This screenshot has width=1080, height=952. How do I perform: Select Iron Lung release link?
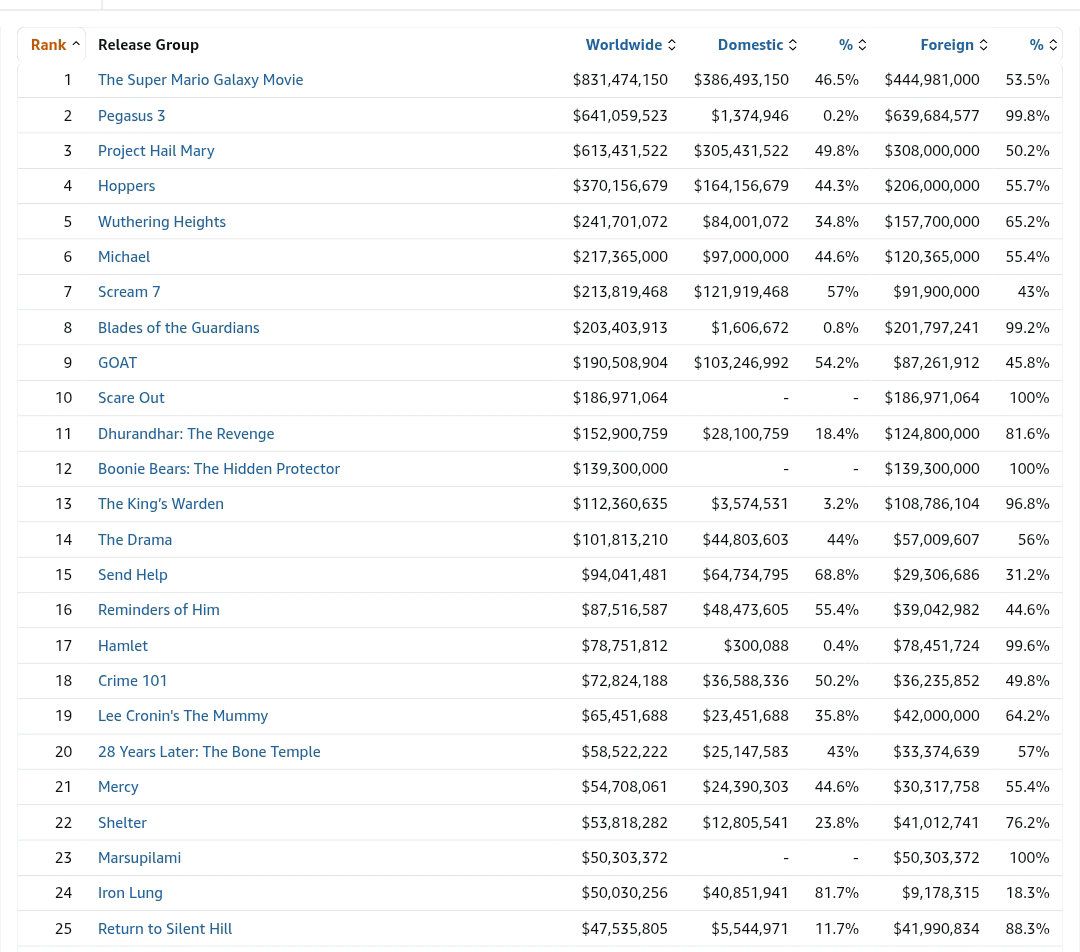[x=130, y=892]
